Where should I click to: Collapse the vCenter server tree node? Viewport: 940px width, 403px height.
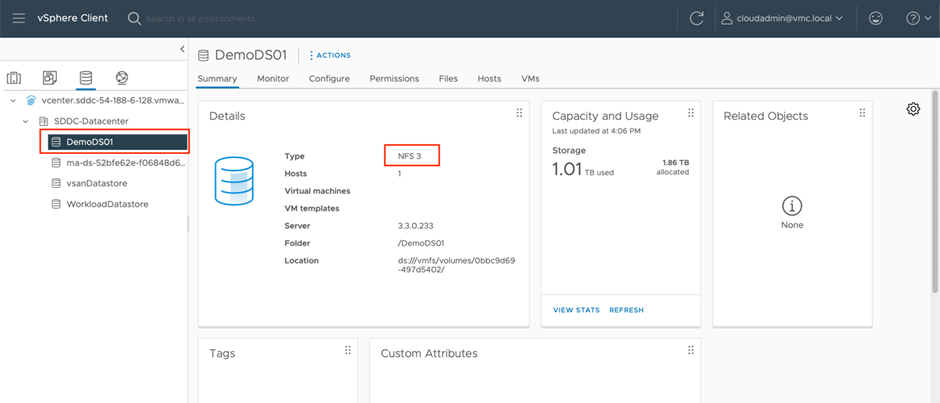(x=12, y=100)
